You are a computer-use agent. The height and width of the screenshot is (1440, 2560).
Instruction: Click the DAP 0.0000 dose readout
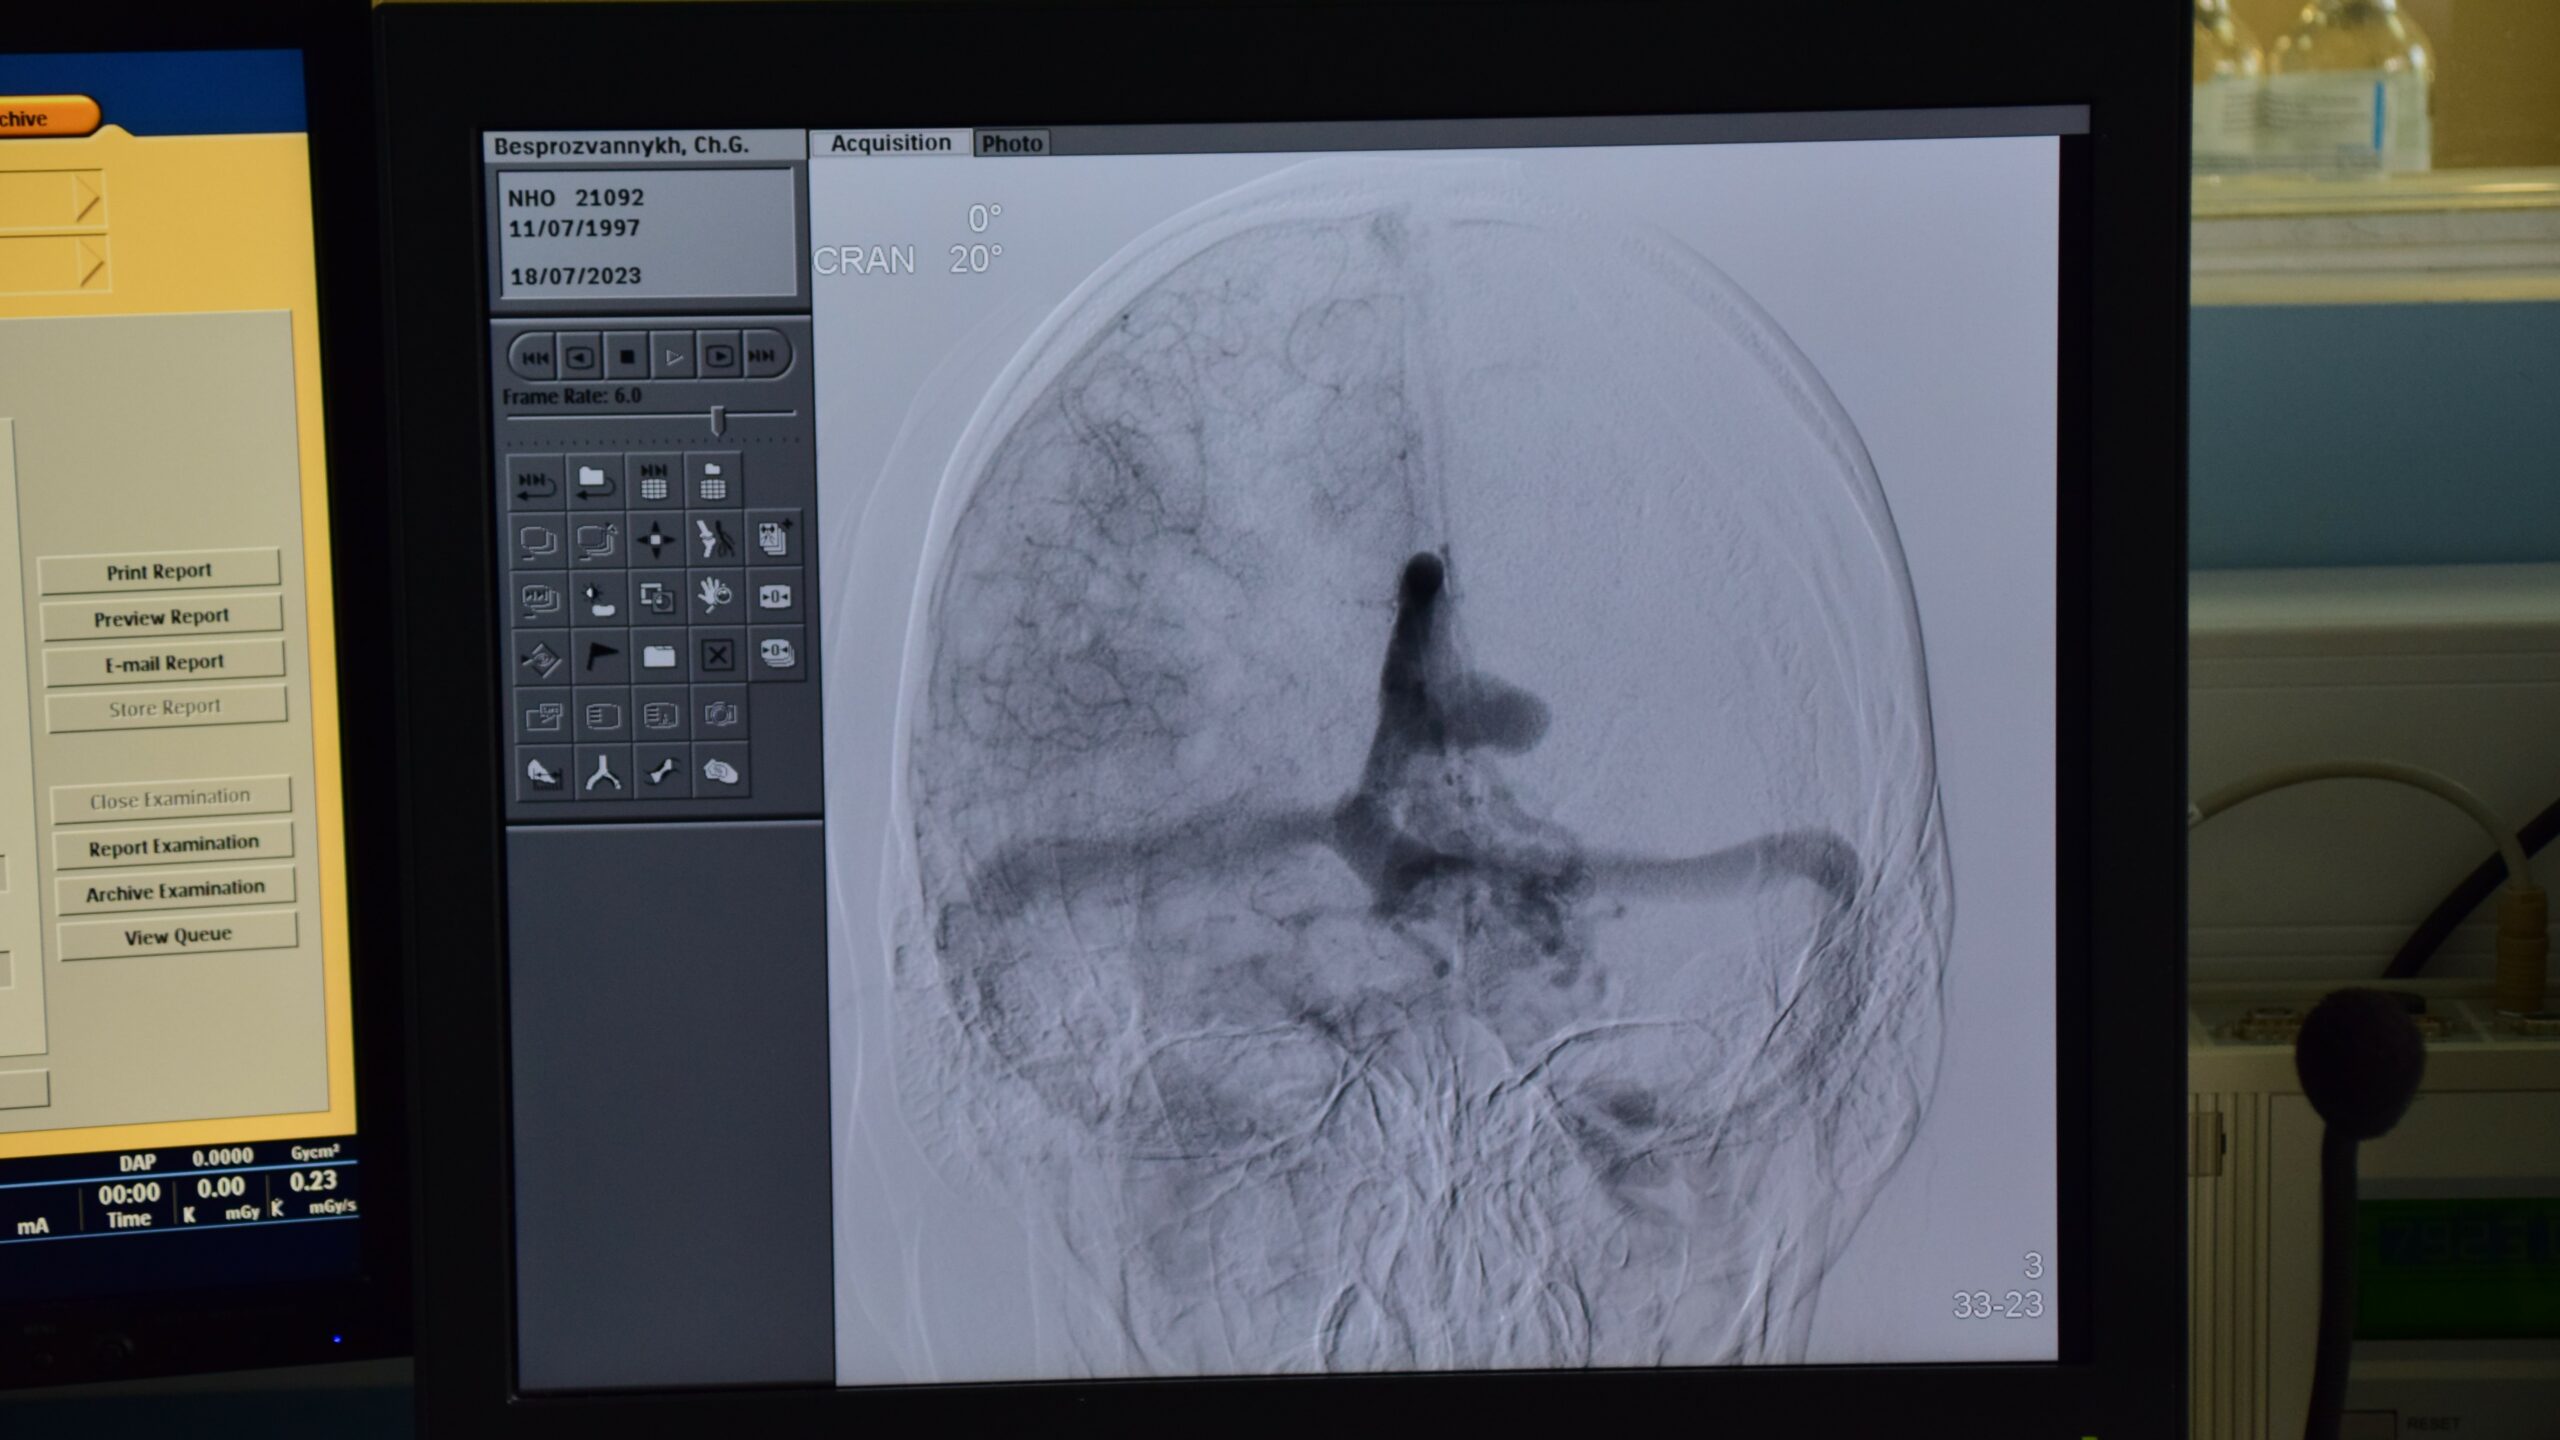click(186, 1159)
